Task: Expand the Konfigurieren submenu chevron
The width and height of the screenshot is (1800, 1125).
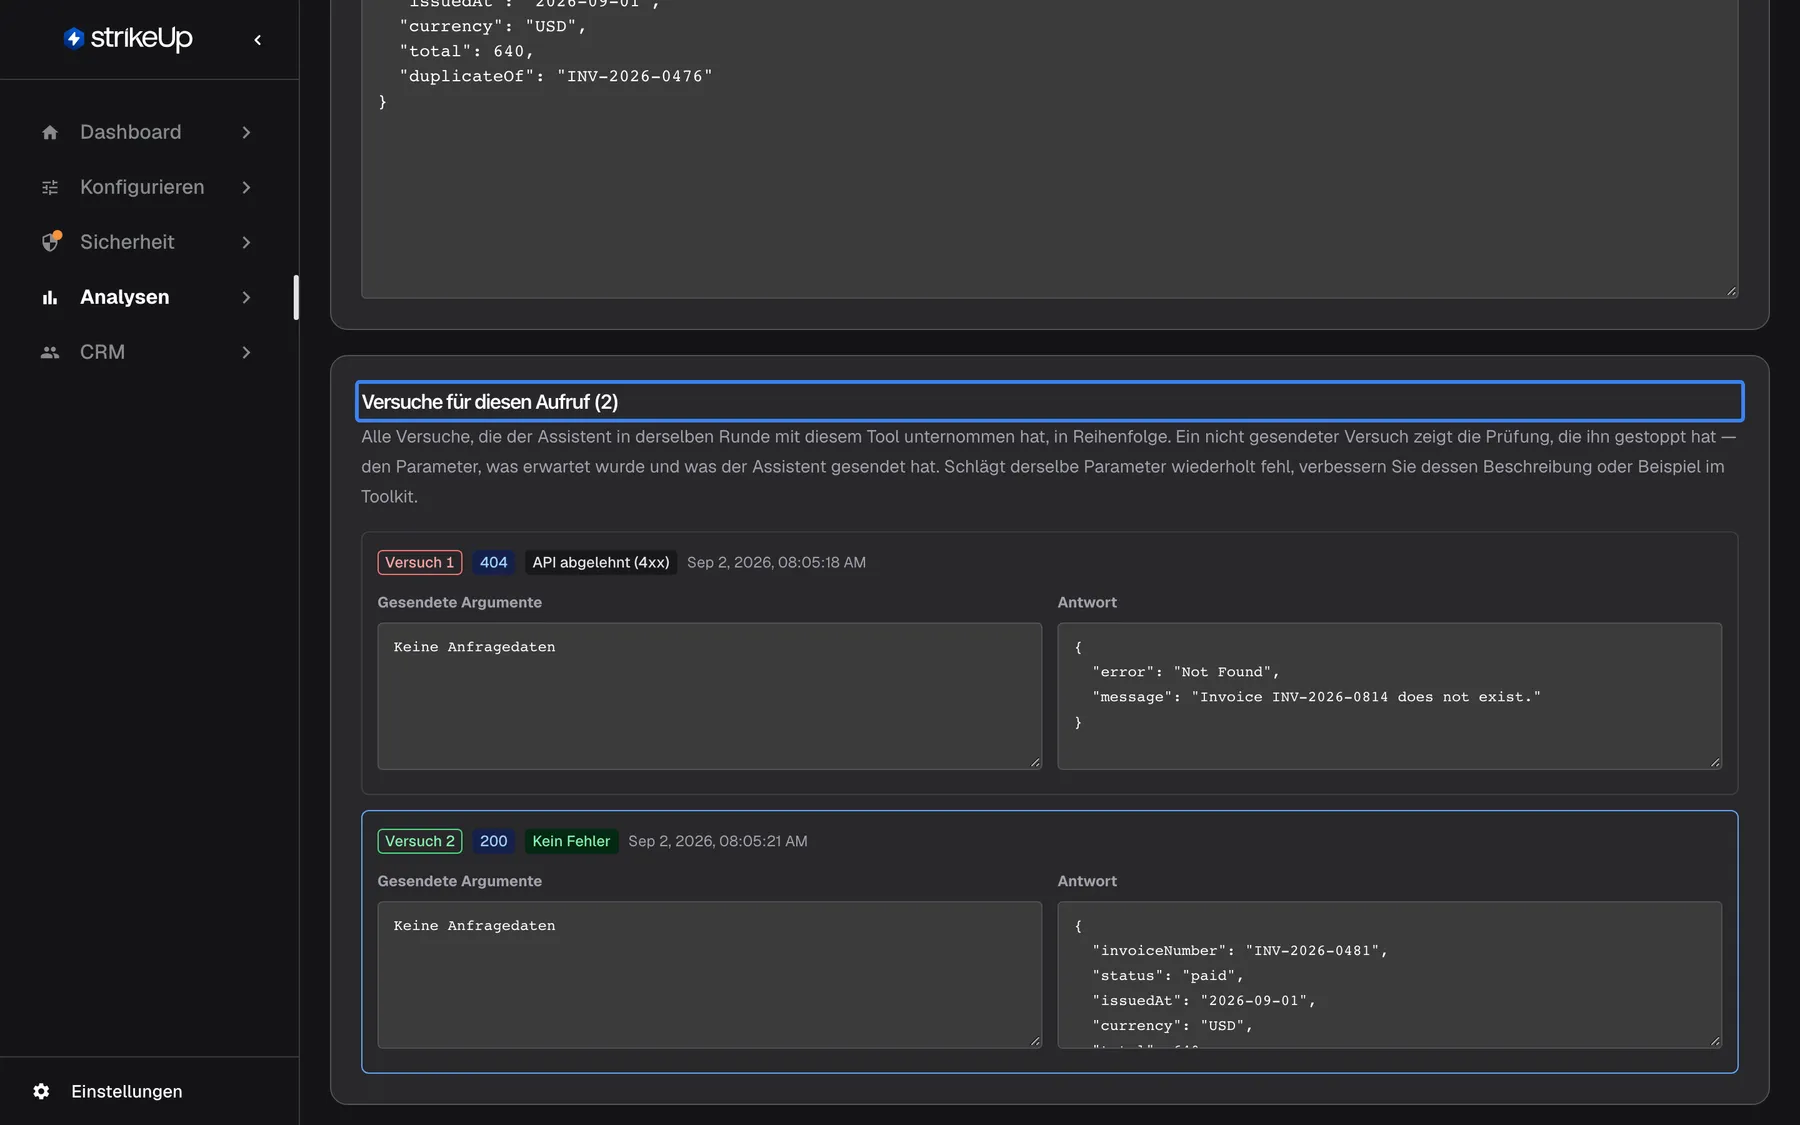Action: point(246,187)
